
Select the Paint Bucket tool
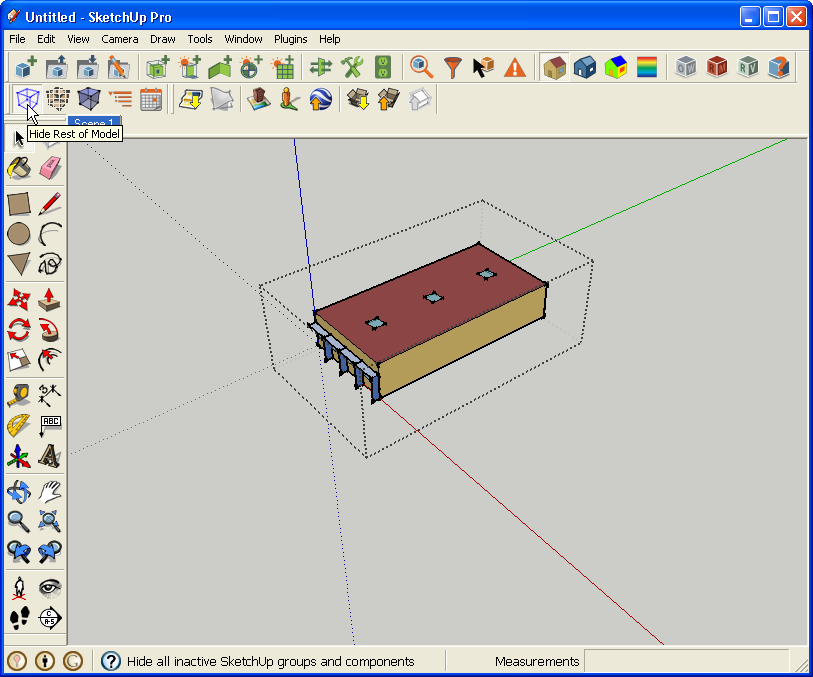pyautogui.click(x=19, y=167)
